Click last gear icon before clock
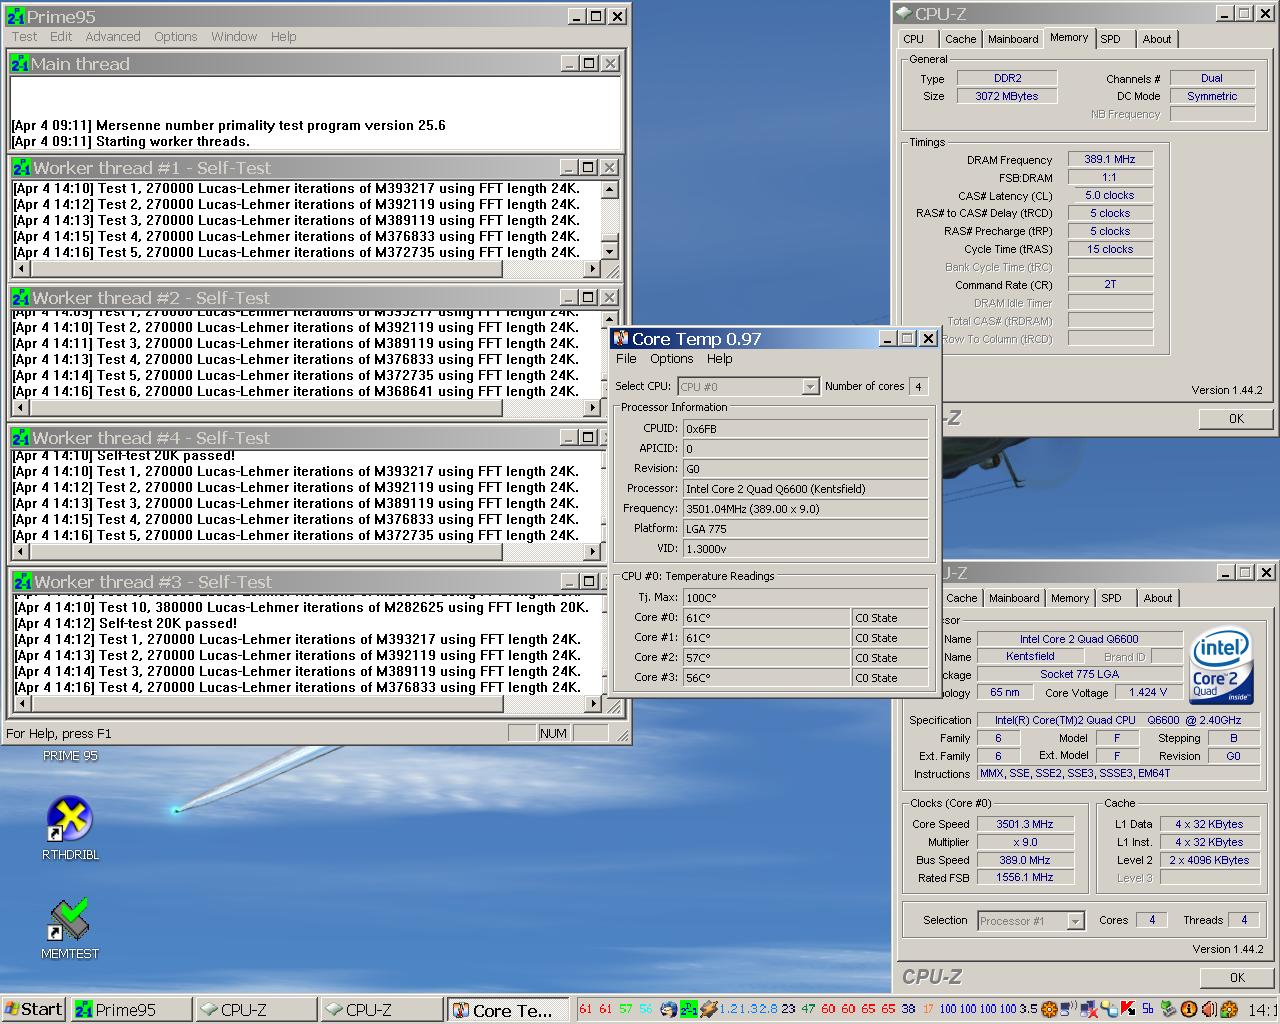The height and width of the screenshot is (1024, 1280). click(x=1229, y=1009)
